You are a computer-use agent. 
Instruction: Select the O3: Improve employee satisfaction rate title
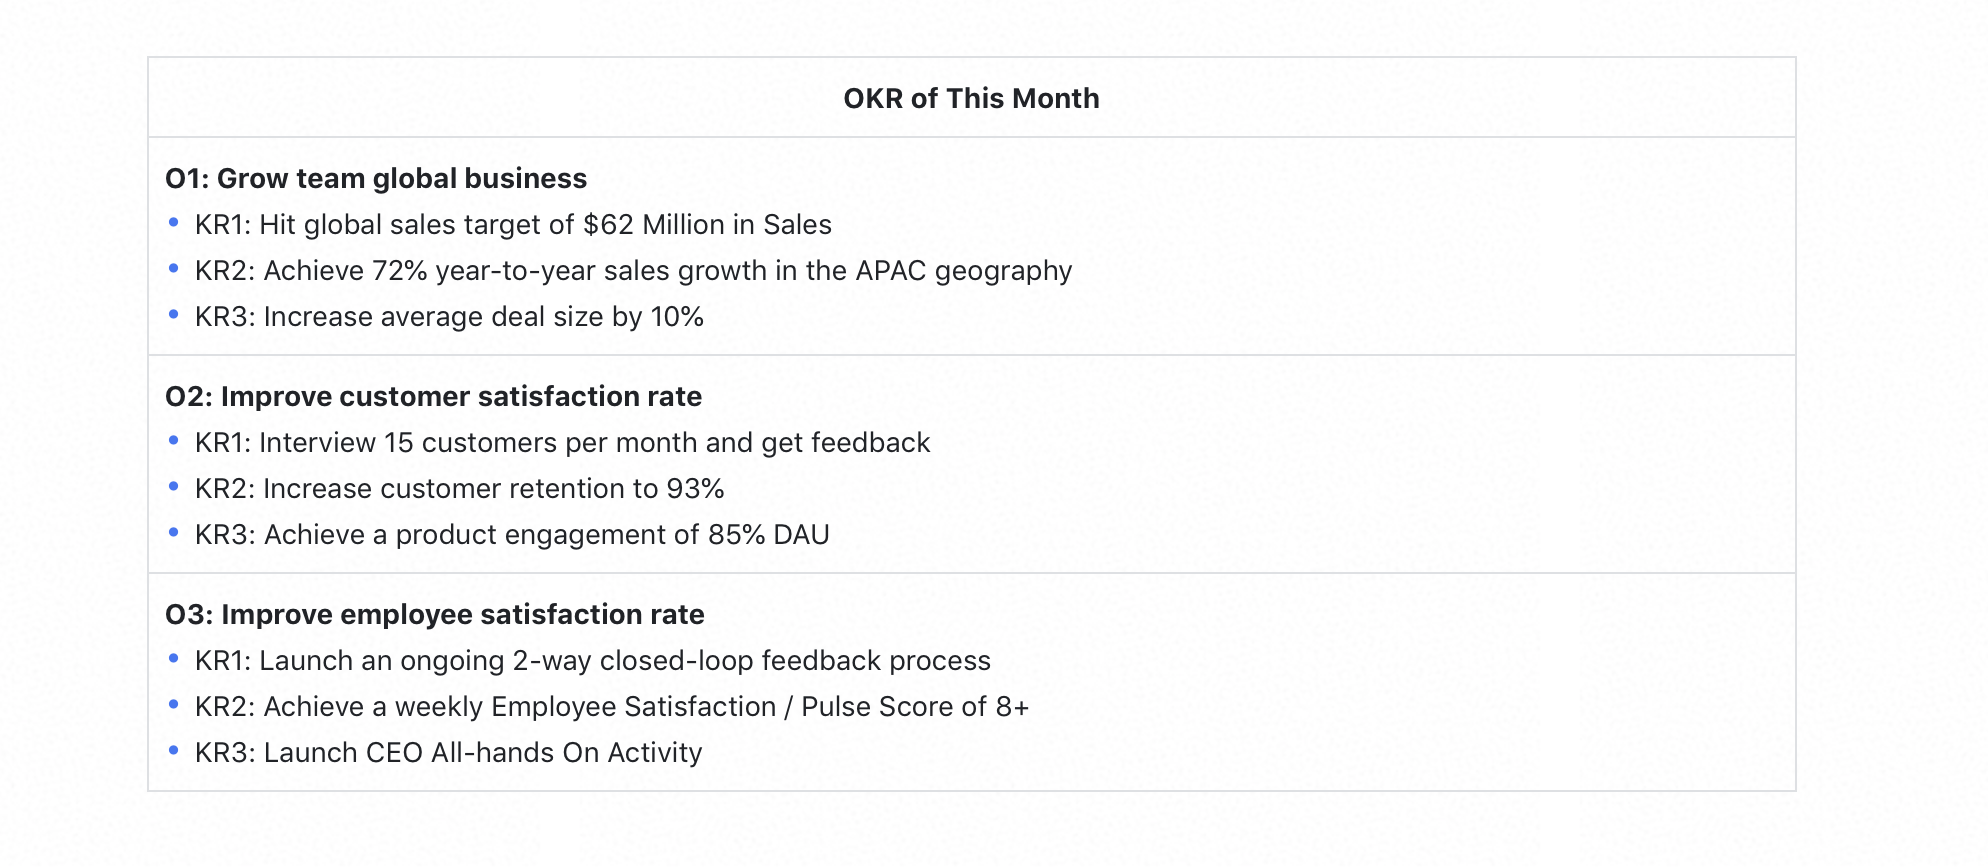click(x=435, y=614)
